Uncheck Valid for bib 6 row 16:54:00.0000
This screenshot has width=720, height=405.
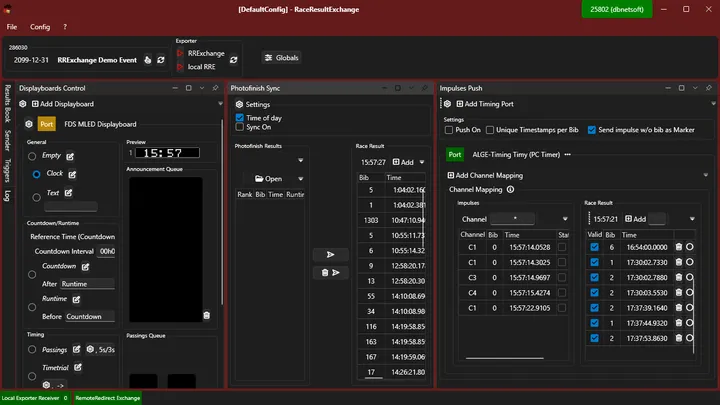click(x=594, y=247)
